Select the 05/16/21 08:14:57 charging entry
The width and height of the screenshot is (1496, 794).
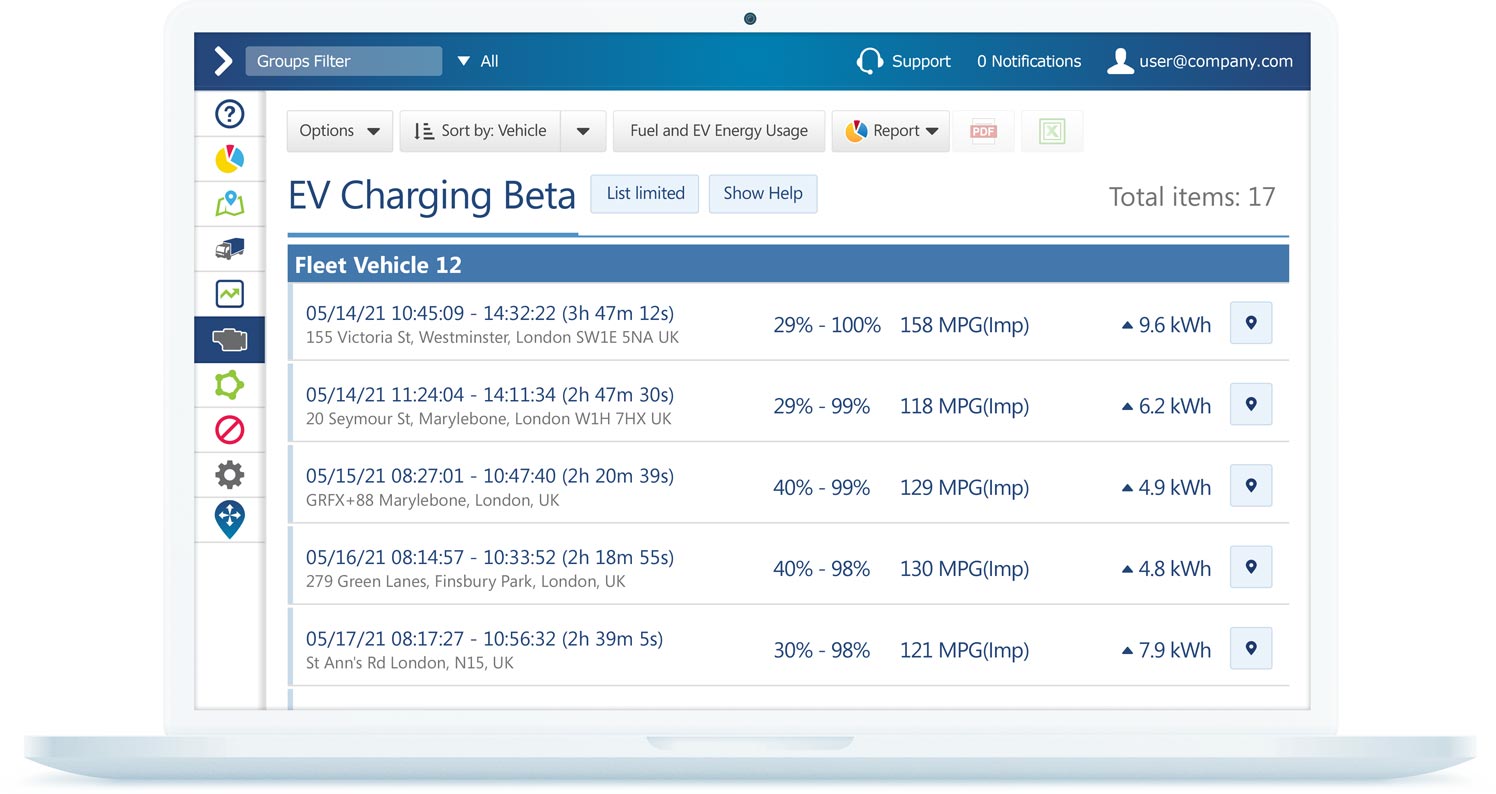(x=788, y=567)
